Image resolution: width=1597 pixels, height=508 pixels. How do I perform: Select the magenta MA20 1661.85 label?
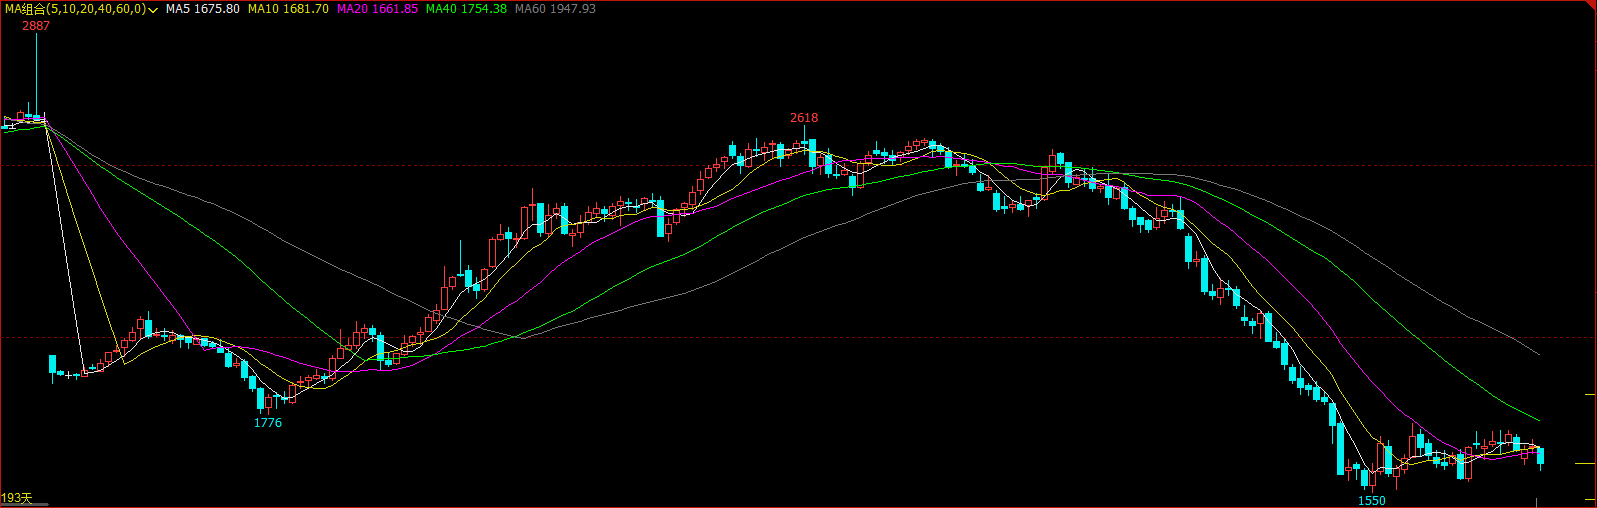click(377, 9)
